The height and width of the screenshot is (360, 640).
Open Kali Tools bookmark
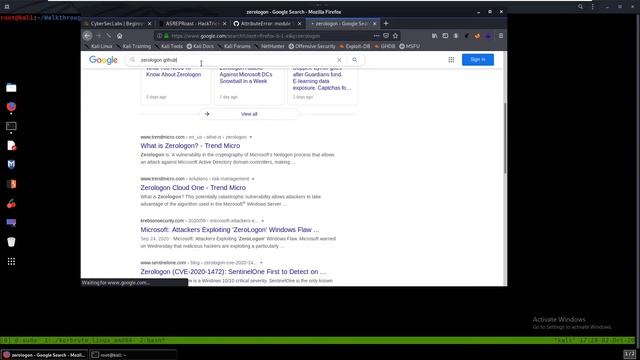pos(169,46)
